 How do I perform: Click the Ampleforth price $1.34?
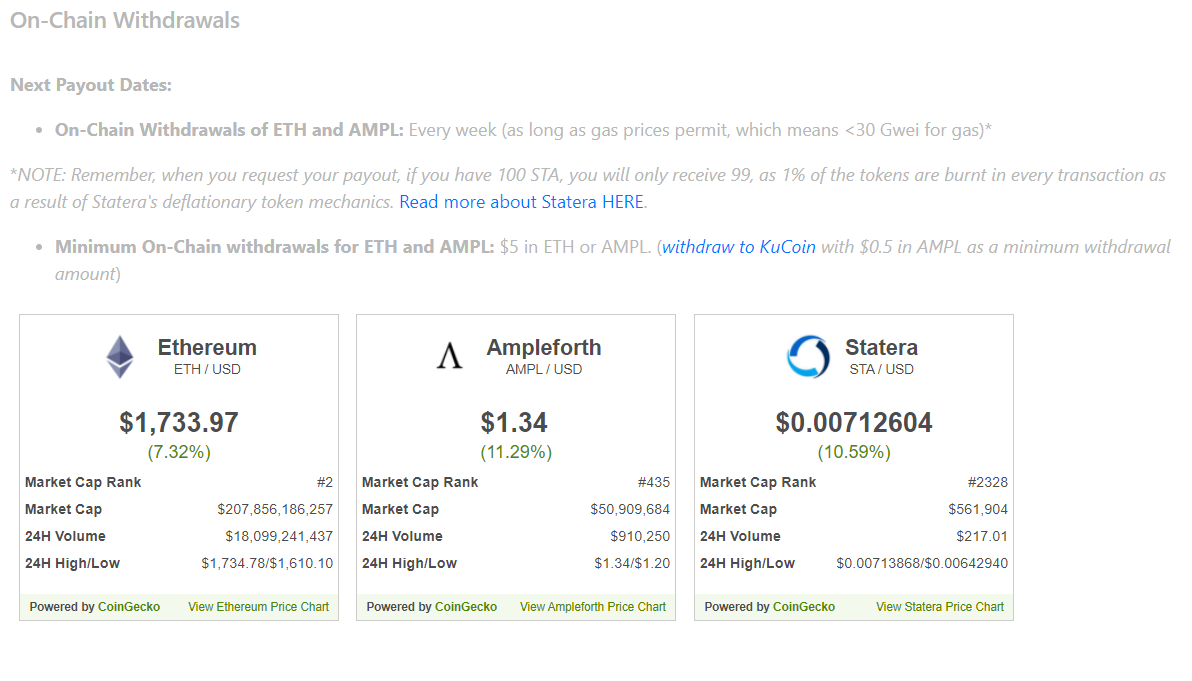pyautogui.click(x=514, y=423)
